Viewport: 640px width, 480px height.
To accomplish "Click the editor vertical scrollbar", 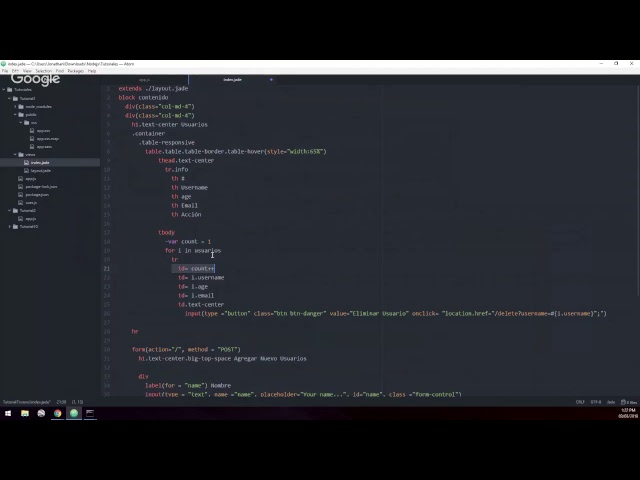I will pos(638,191).
